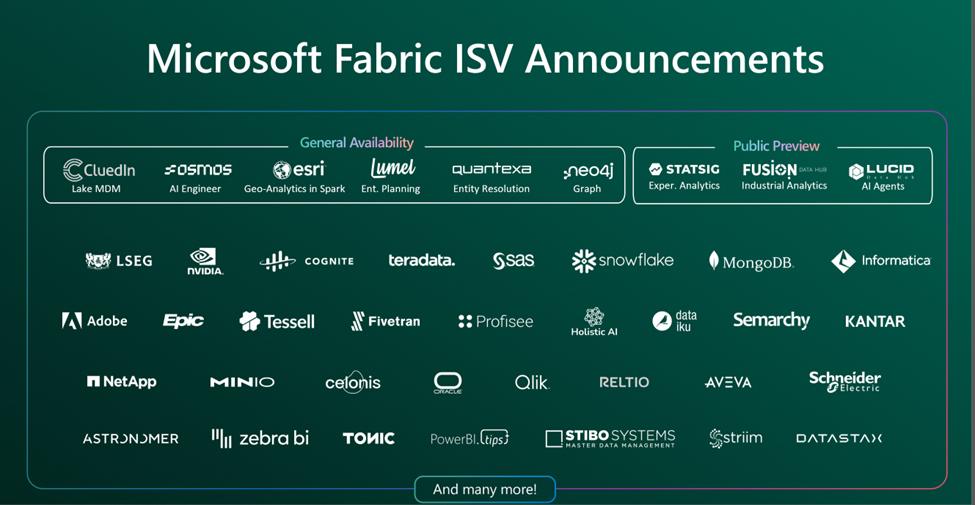The width and height of the screenshot is (975, 505).
Task: Pick the celonis logo
Action: (x=353, y=382)
